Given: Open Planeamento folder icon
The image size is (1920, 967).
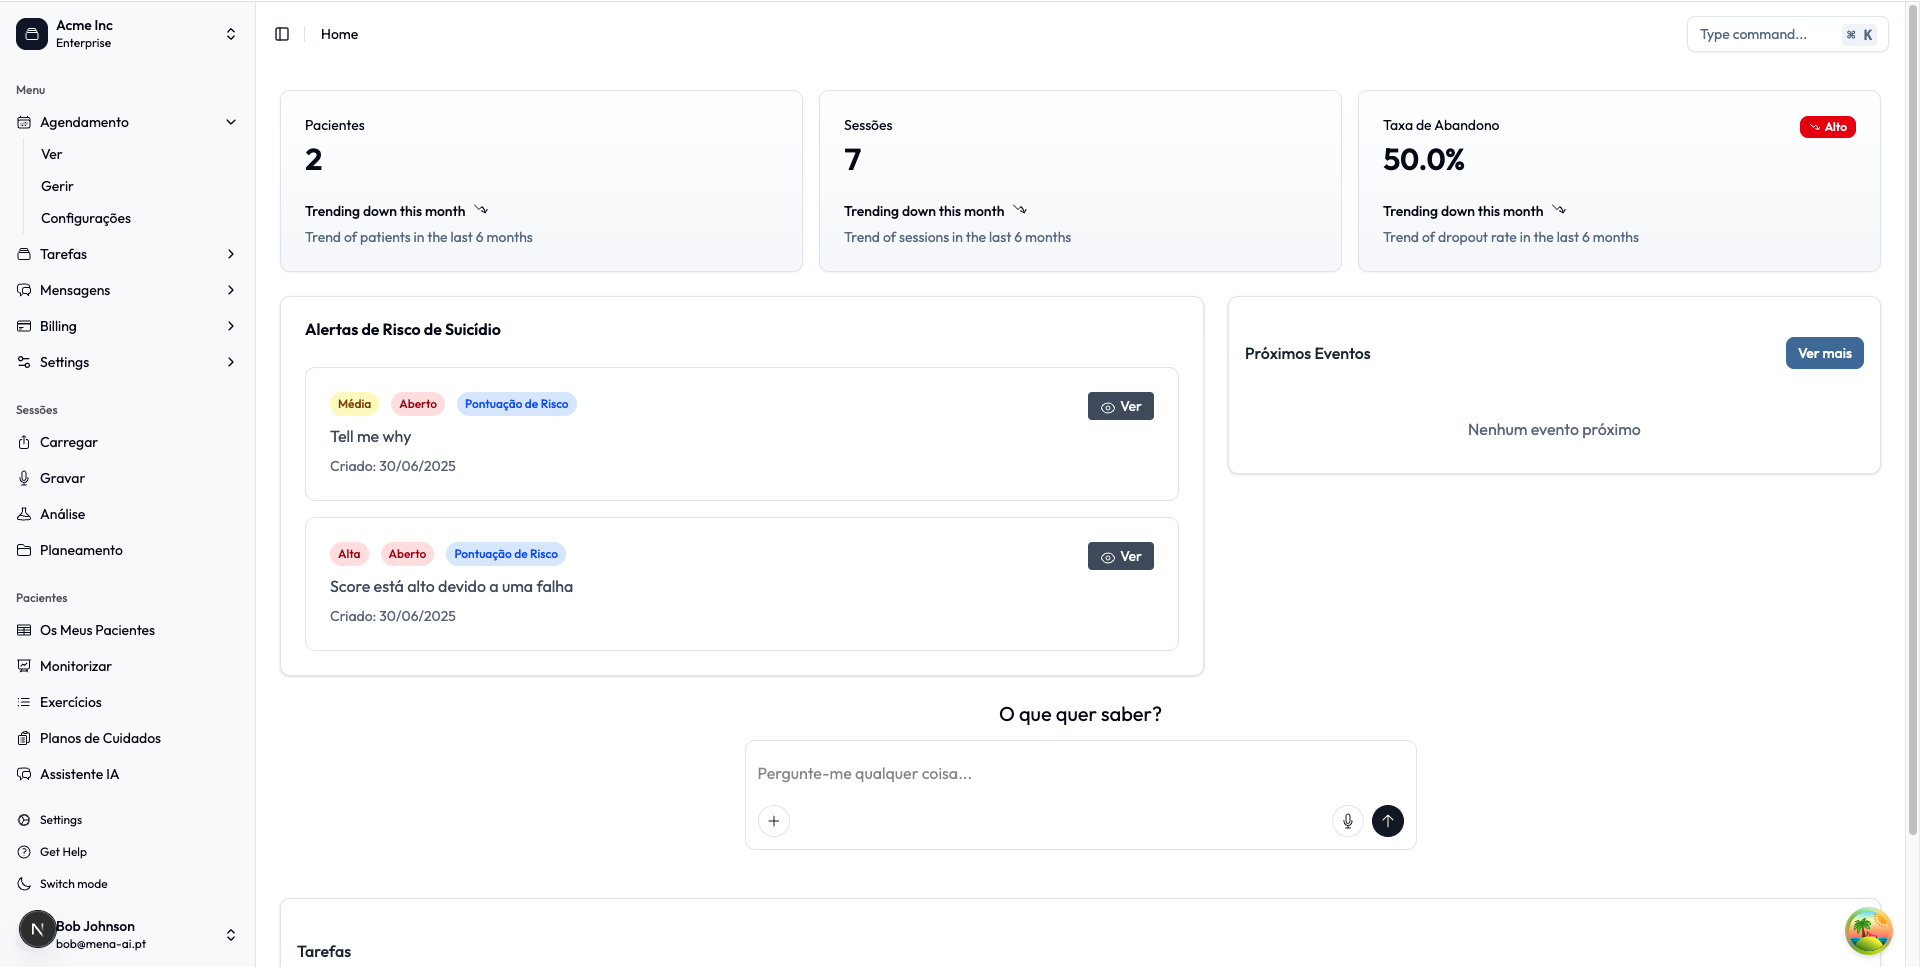Looking at the screenshot, I should 24,550.
